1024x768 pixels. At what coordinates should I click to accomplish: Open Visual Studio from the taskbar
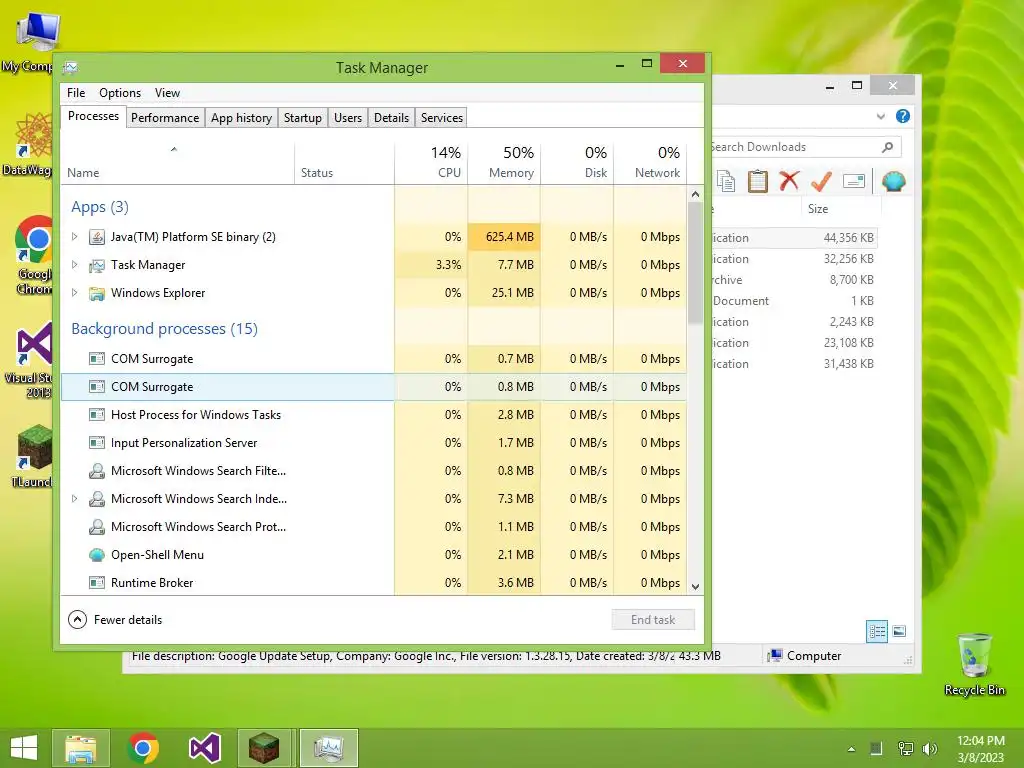204,748
